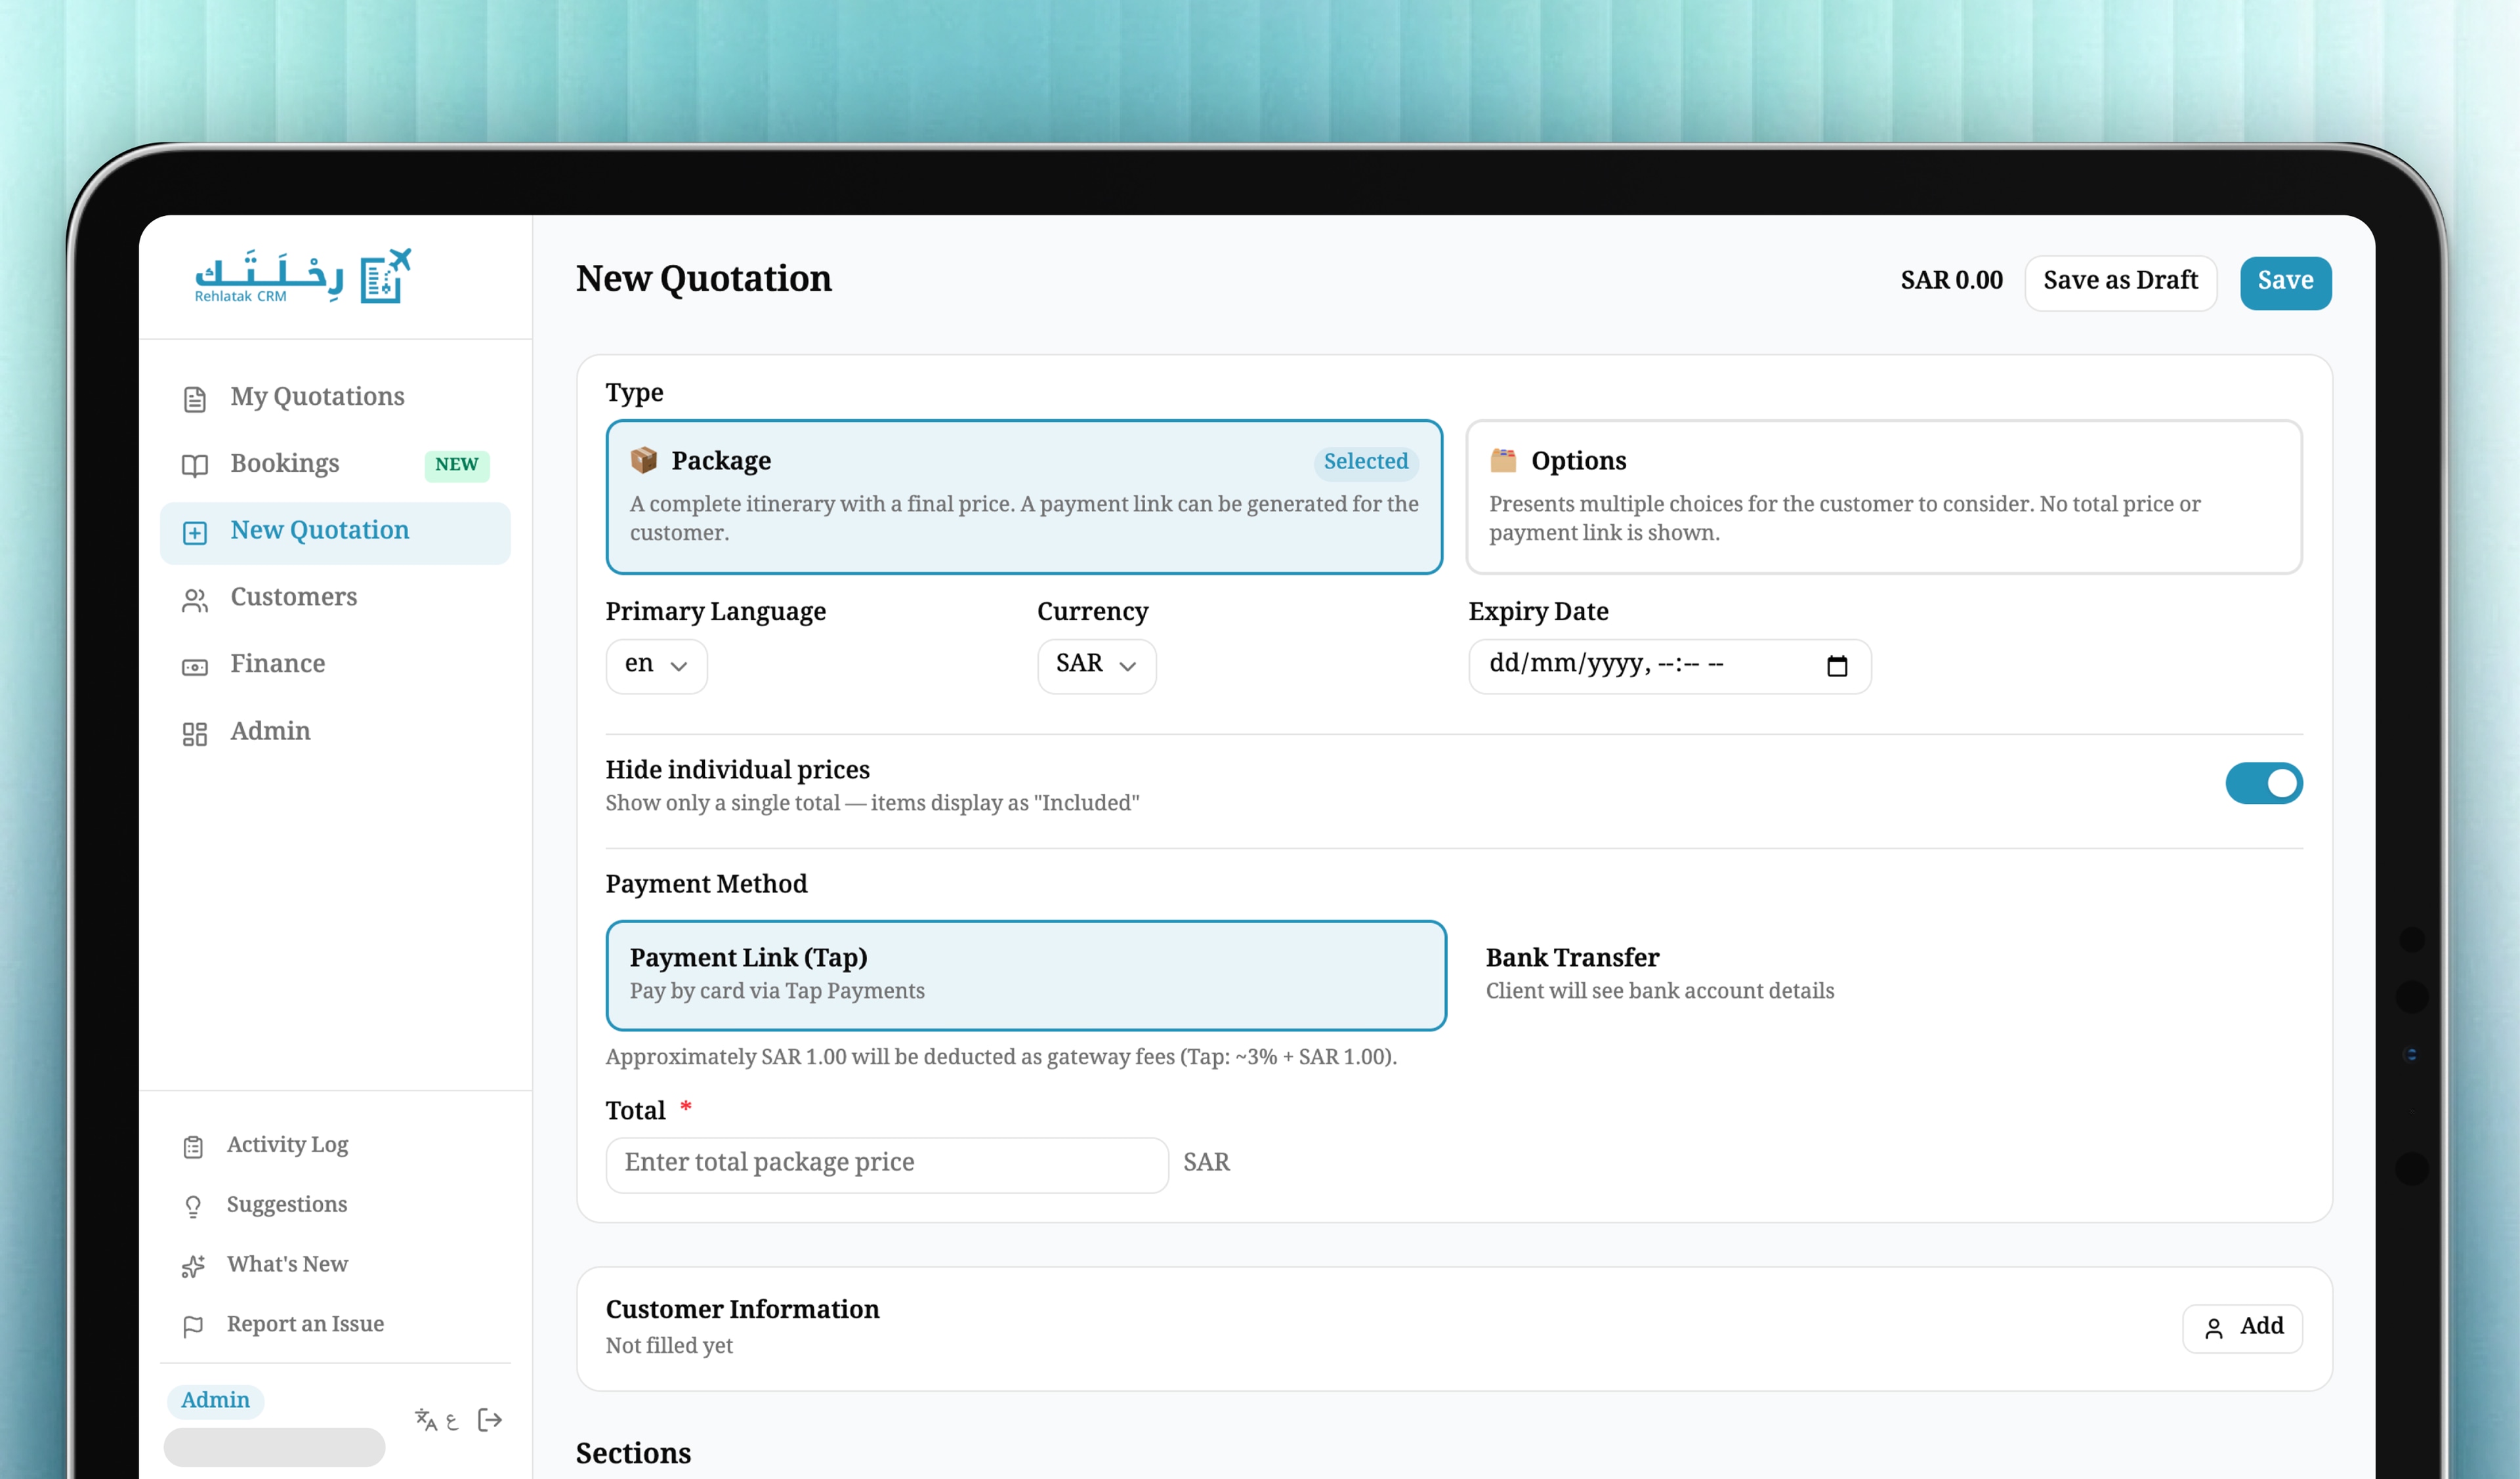
Task: Click the New Quotation plus icon
Action: [x=195, y=532]
